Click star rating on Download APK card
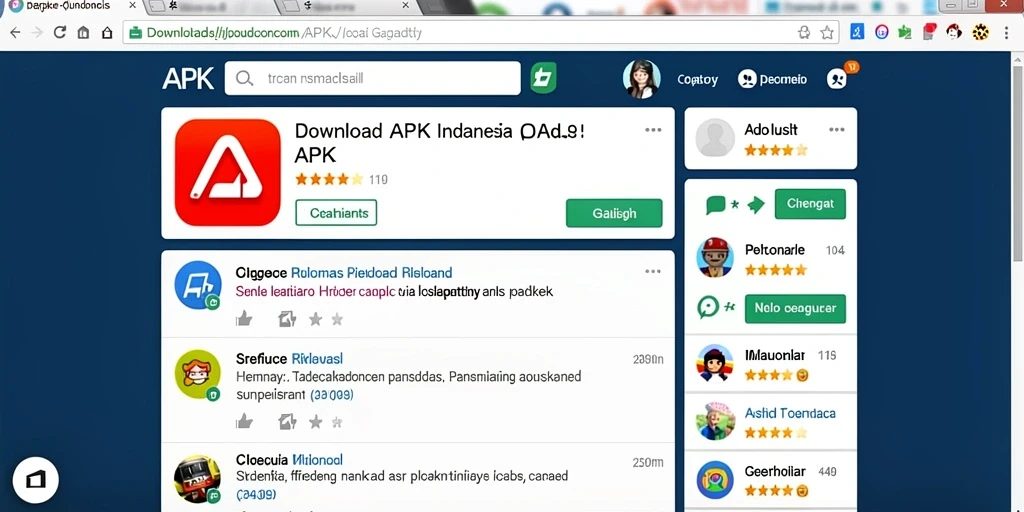 click(x=328, y=179)
